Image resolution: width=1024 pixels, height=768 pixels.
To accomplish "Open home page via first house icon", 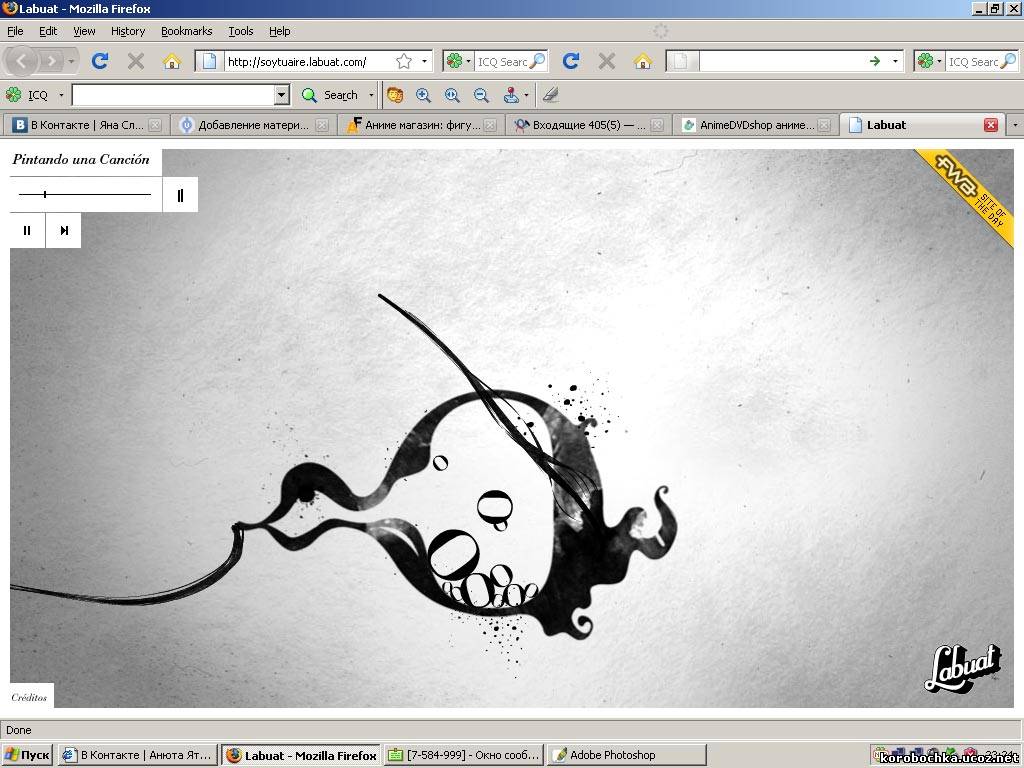I will click(x=172, y=61).
